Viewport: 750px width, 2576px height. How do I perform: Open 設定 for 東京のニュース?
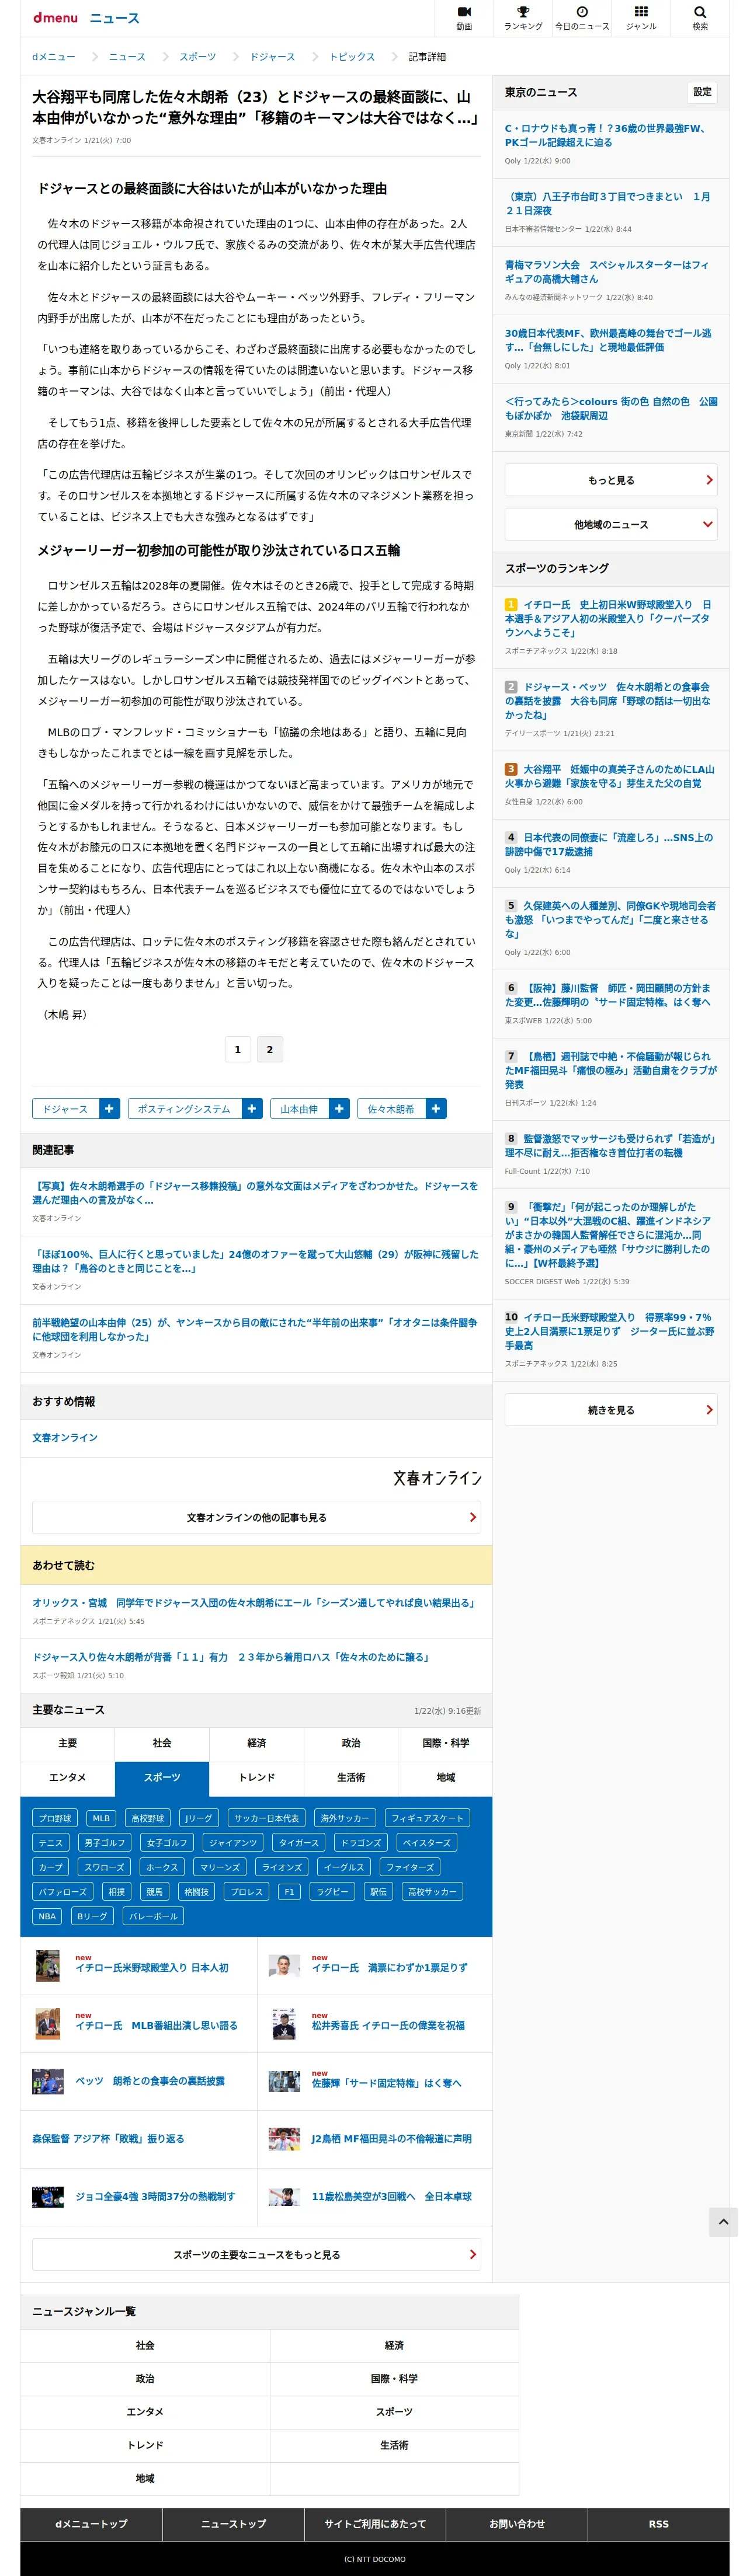point(703,92)
